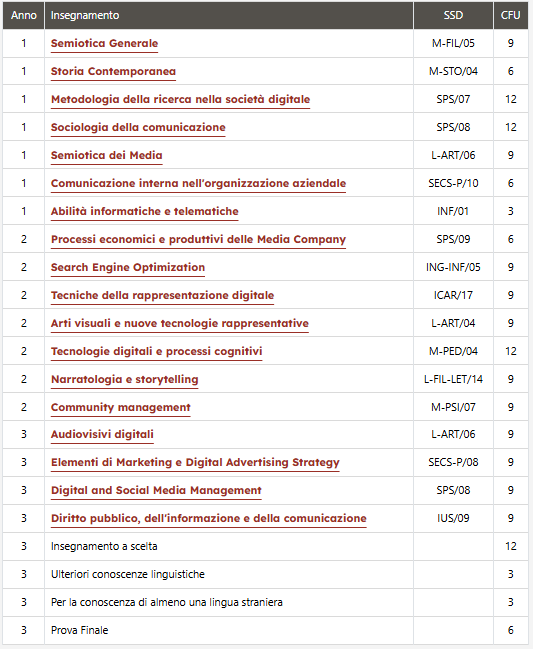Image resolution: width=533 pixels, height=649 pixels.
Task: Open Tecniche della rappresentazione digitale link
Action: pyautogui.click(x=162, y=296)
